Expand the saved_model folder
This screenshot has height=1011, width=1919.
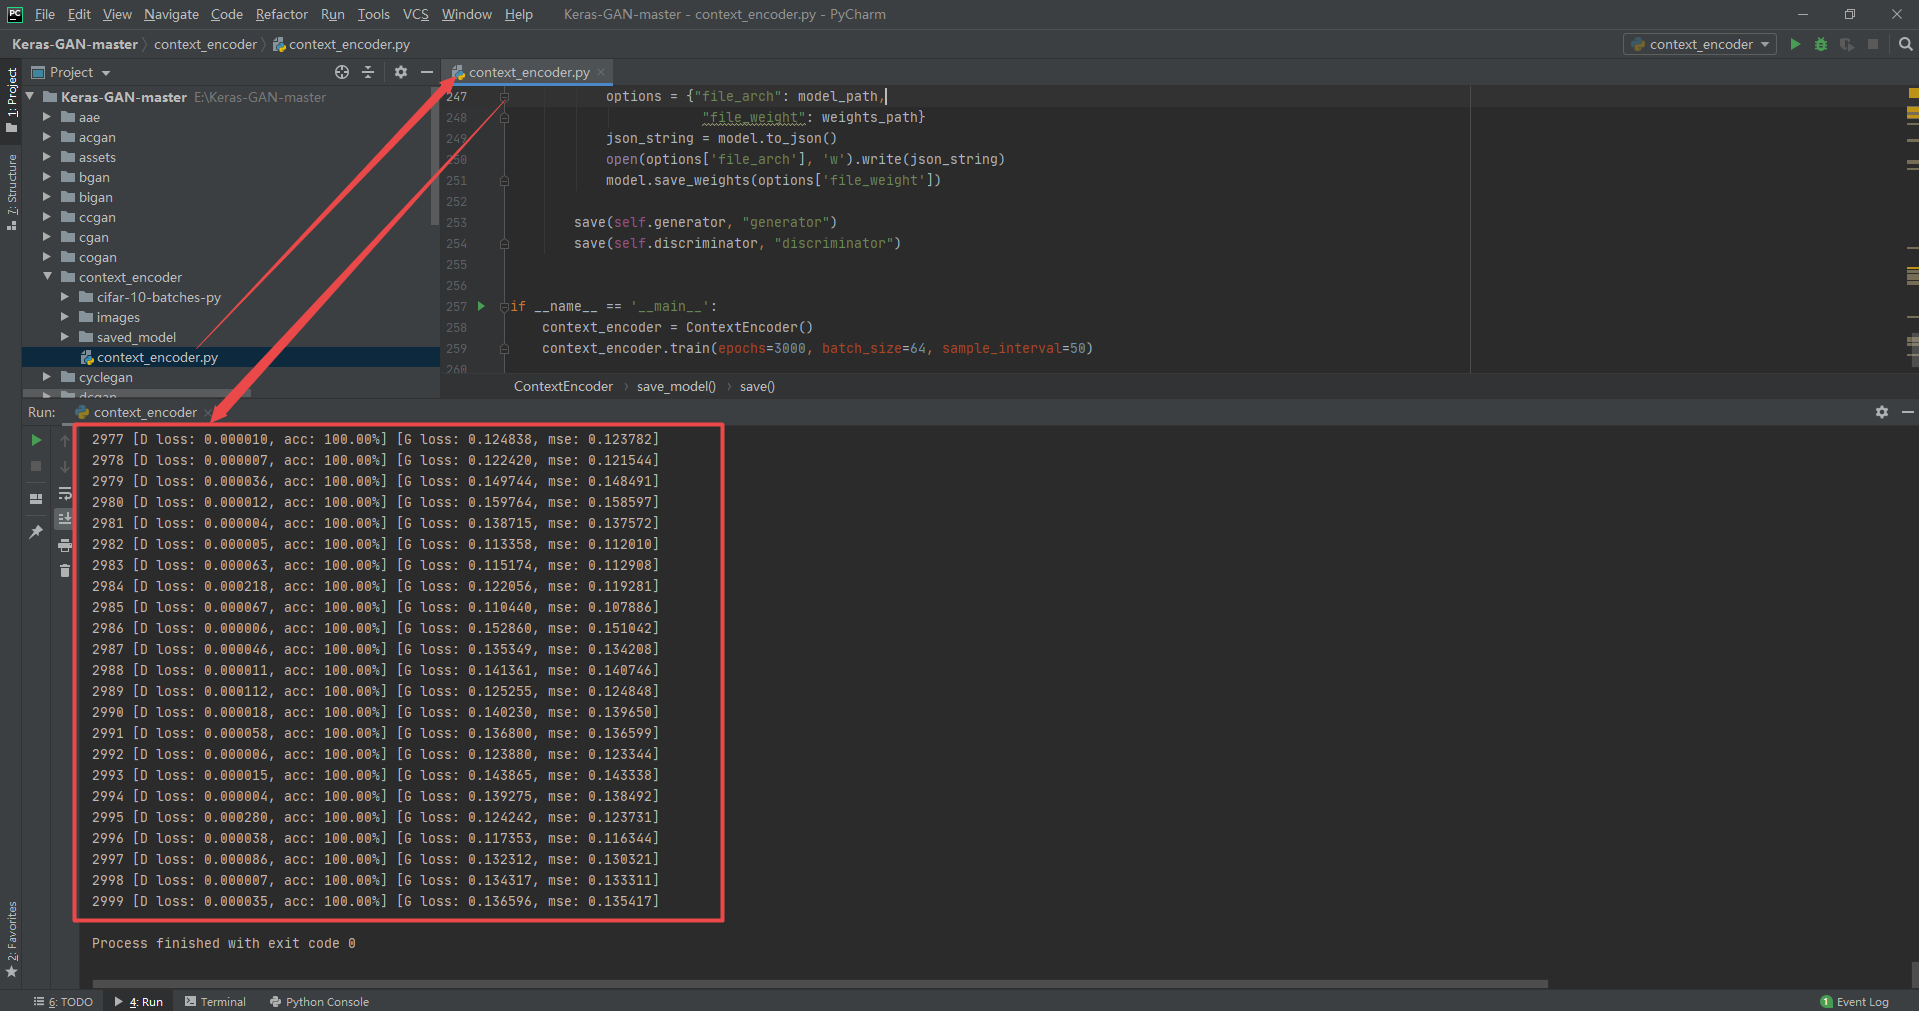tap(65, 337)
